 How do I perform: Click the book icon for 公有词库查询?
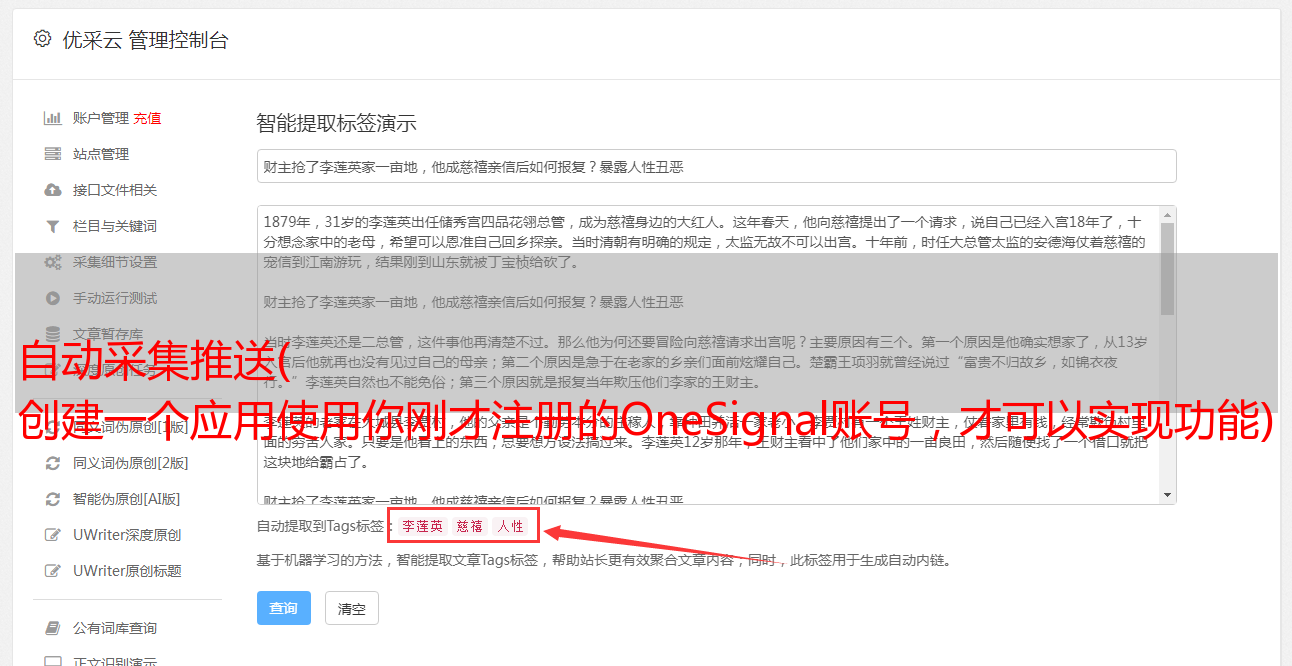(53, 628)
